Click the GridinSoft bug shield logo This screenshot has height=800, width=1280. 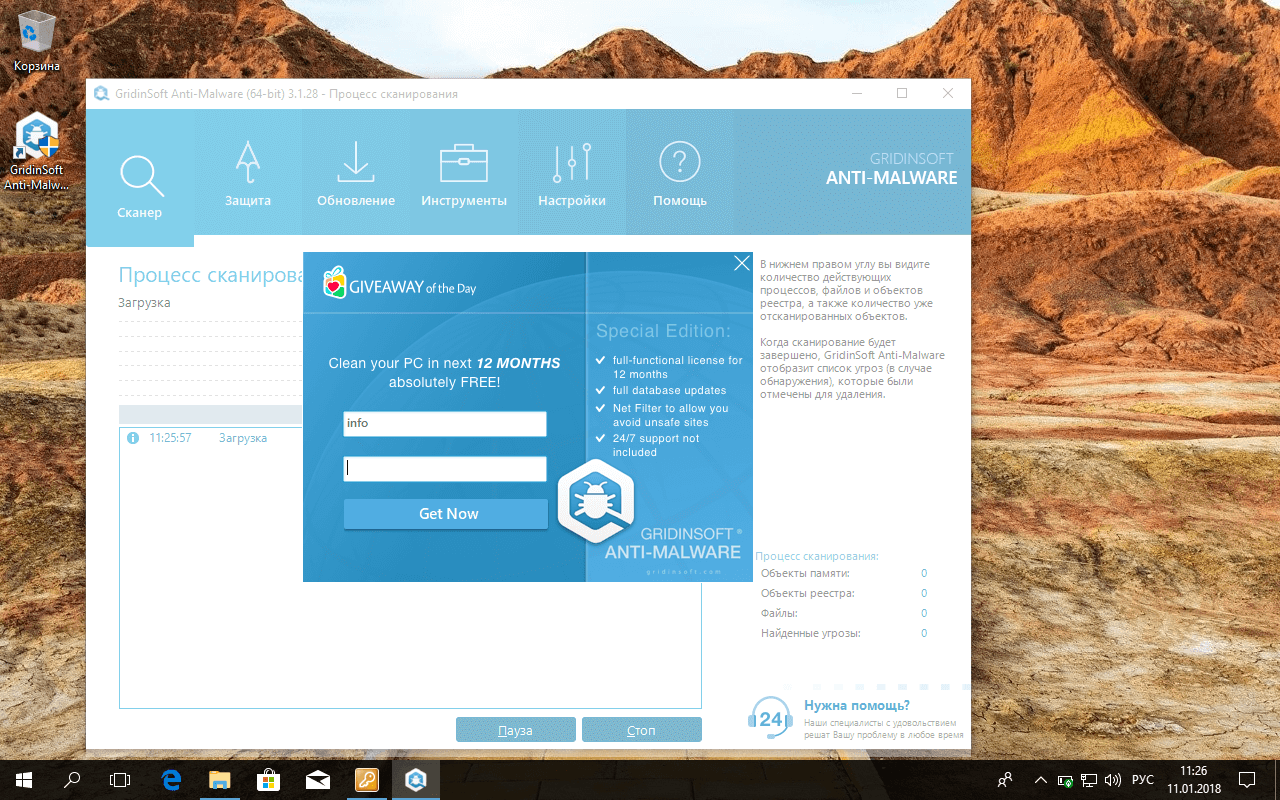click(x=596, y=501)
